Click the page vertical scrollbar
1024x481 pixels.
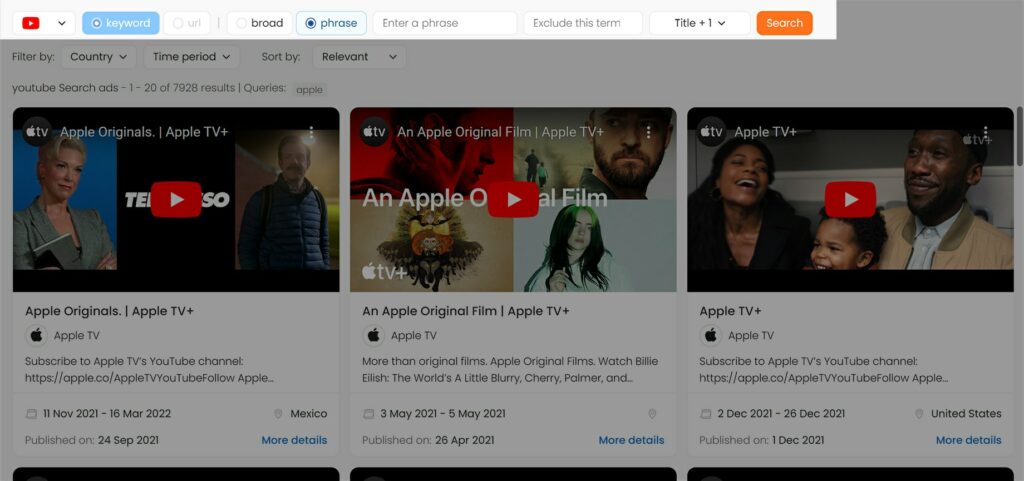(1019, 136)
